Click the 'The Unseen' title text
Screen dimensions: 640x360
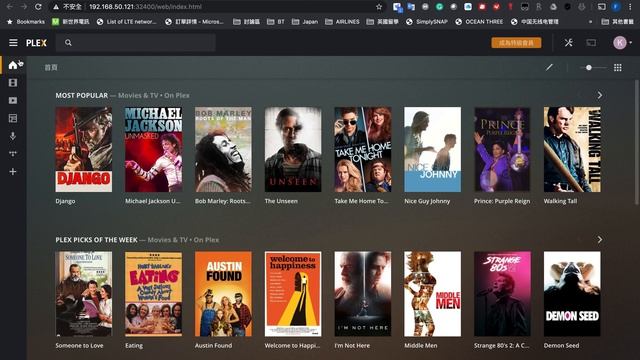(281, 201)
